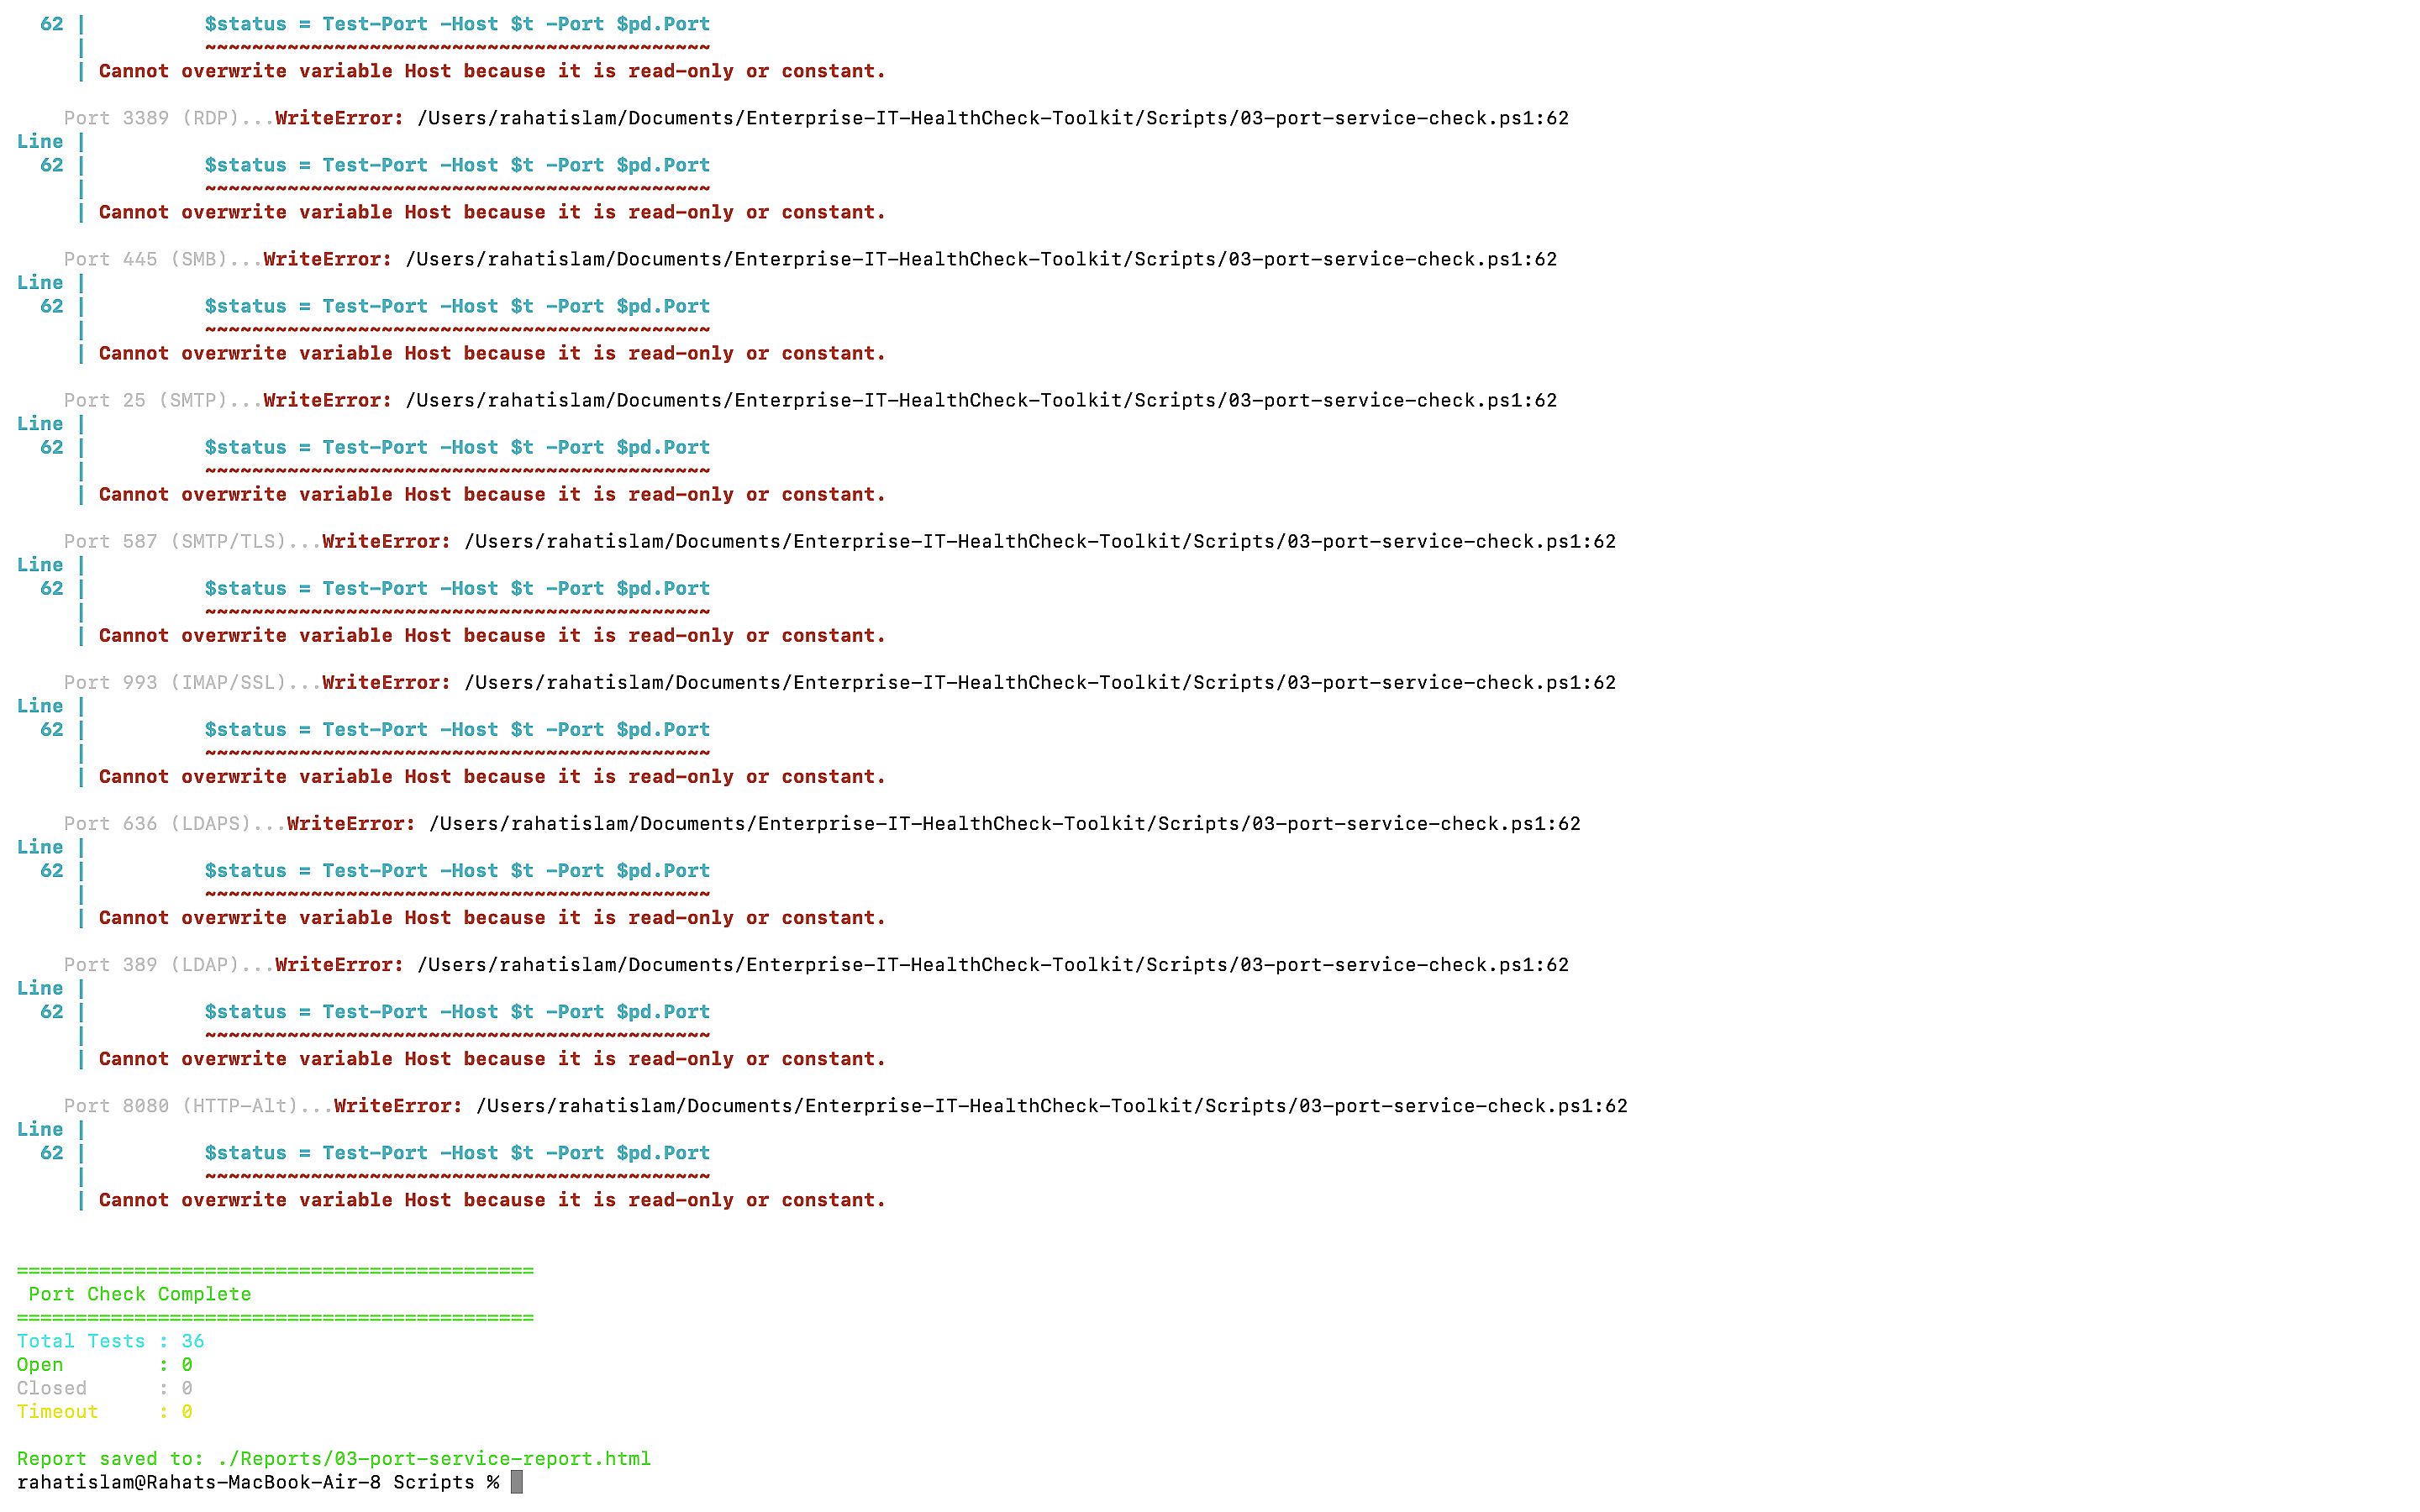Click 'Cannot overwrite variable Host' message under Port 8080
This screenshot has height=1512, width=2420.
click(492, 1200)
